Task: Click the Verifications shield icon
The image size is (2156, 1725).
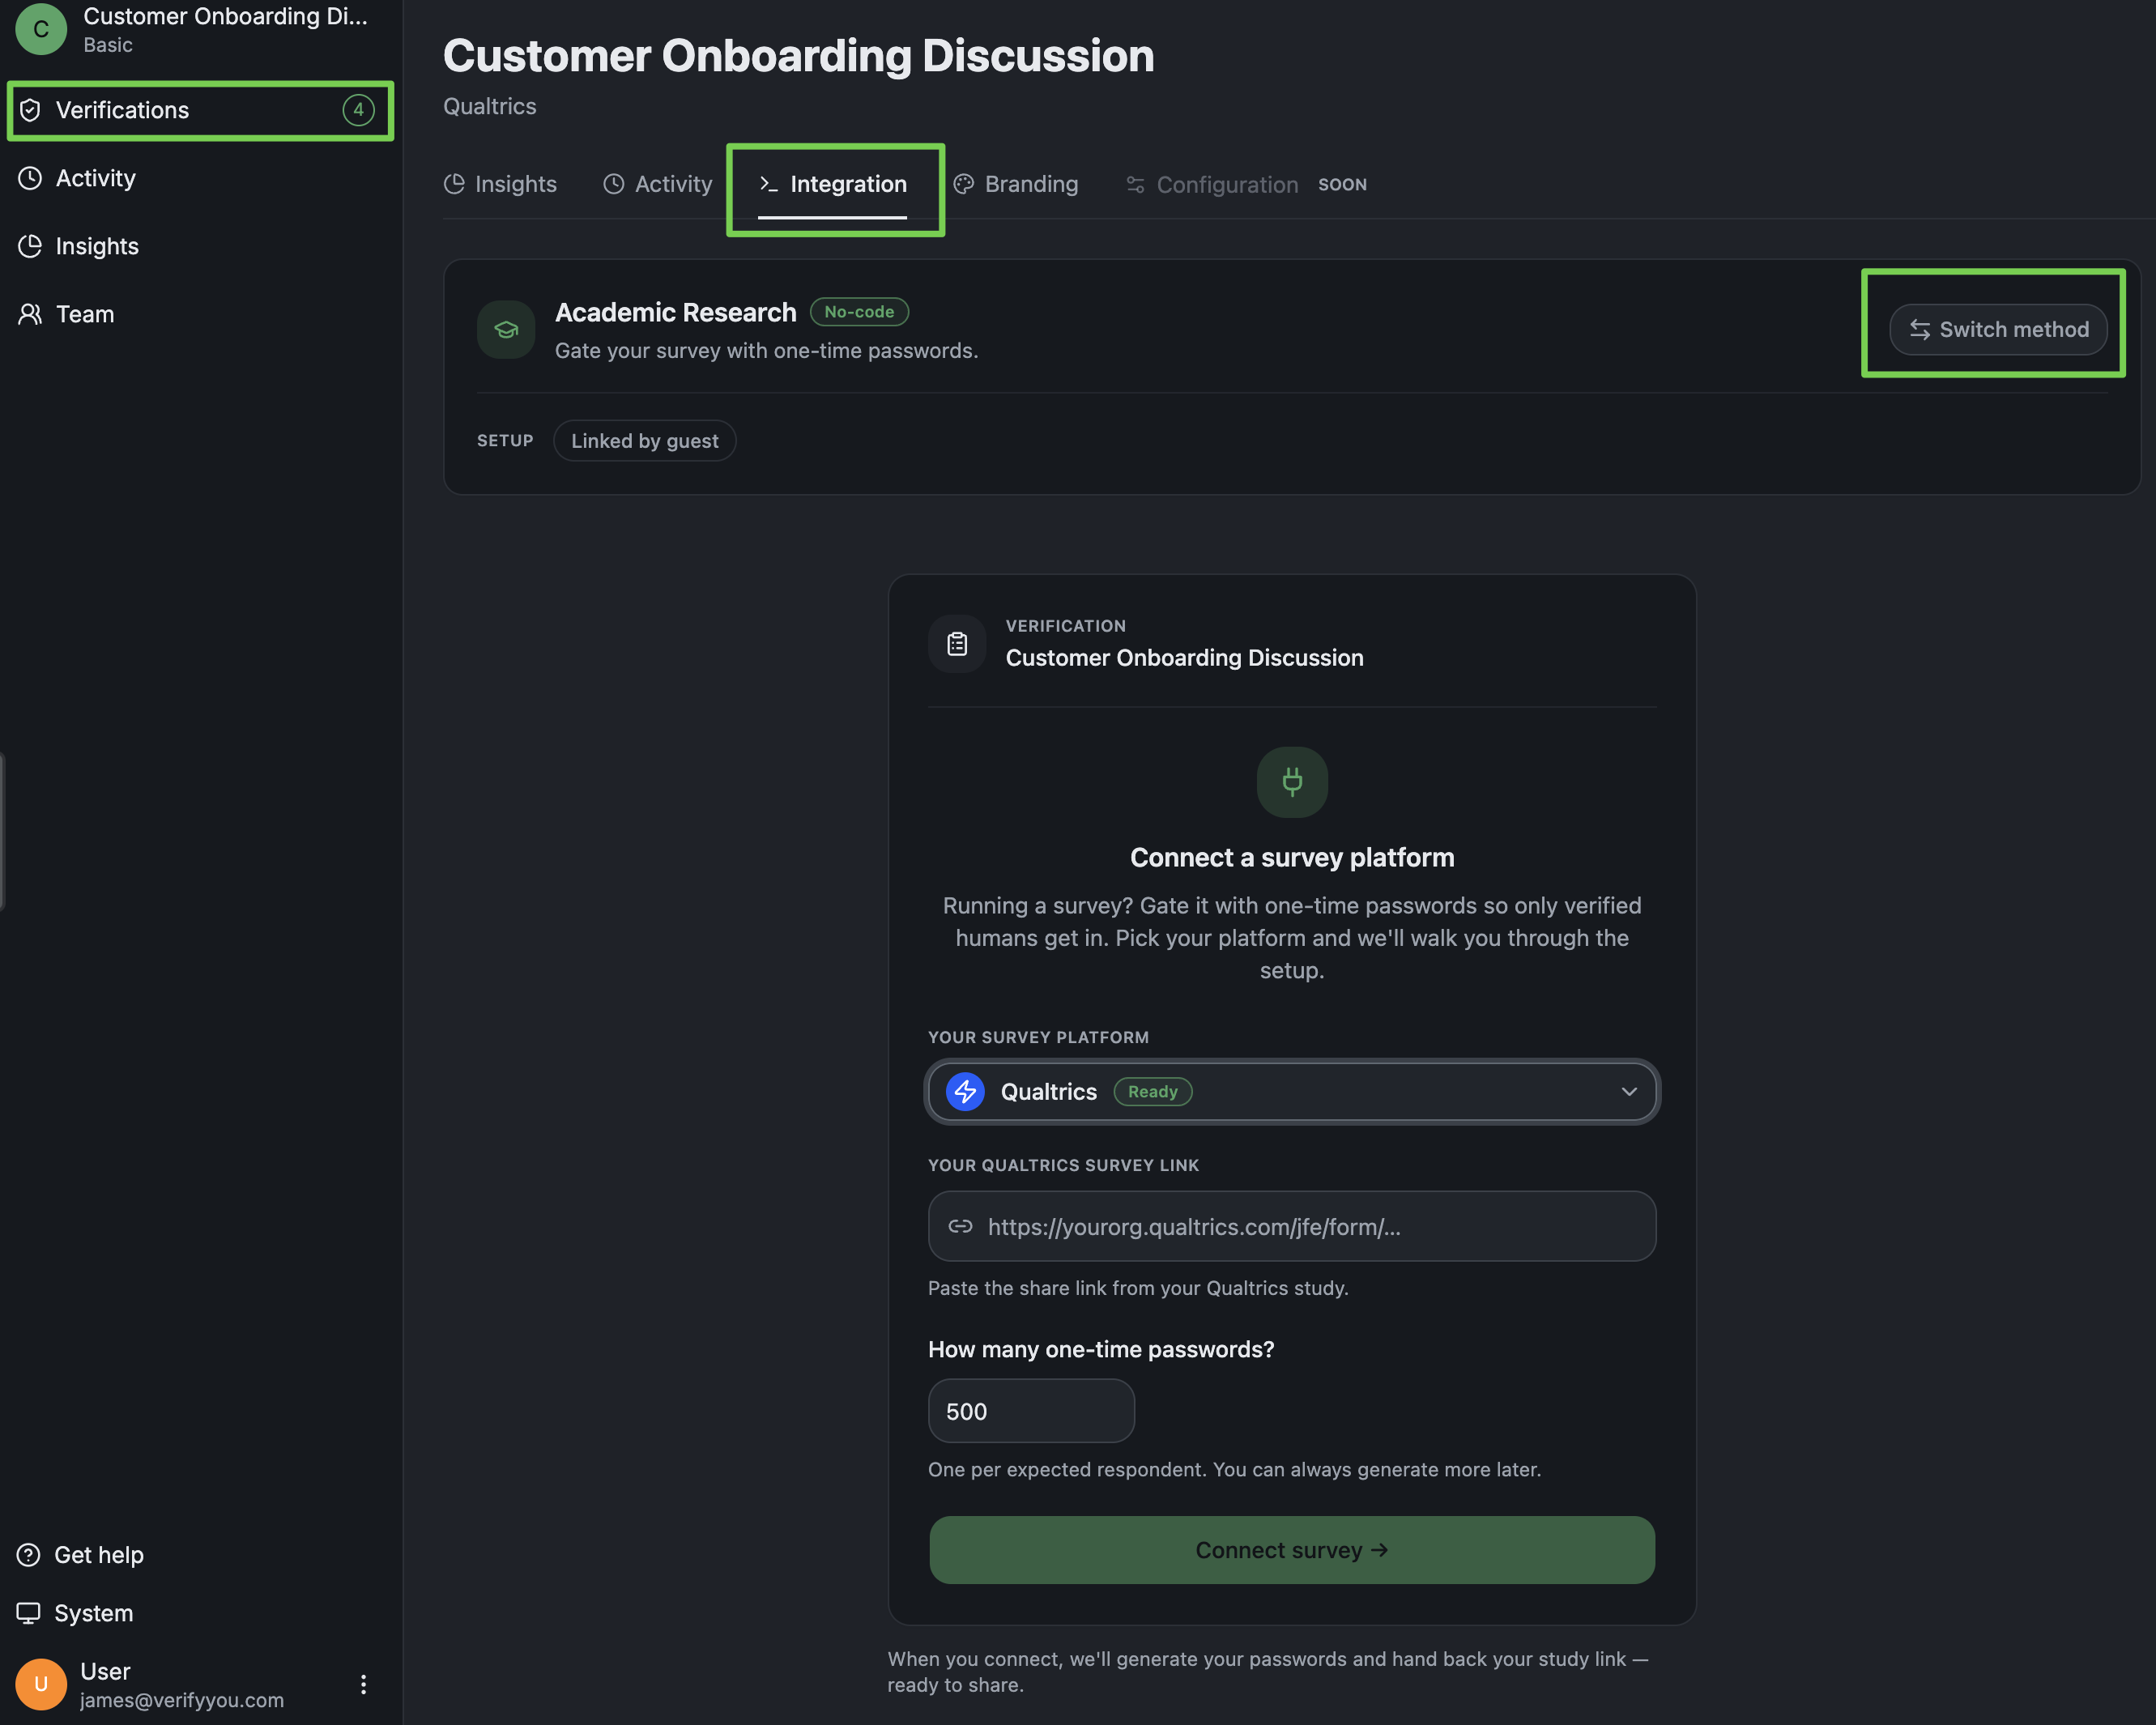Action: [x=30, y=110]
